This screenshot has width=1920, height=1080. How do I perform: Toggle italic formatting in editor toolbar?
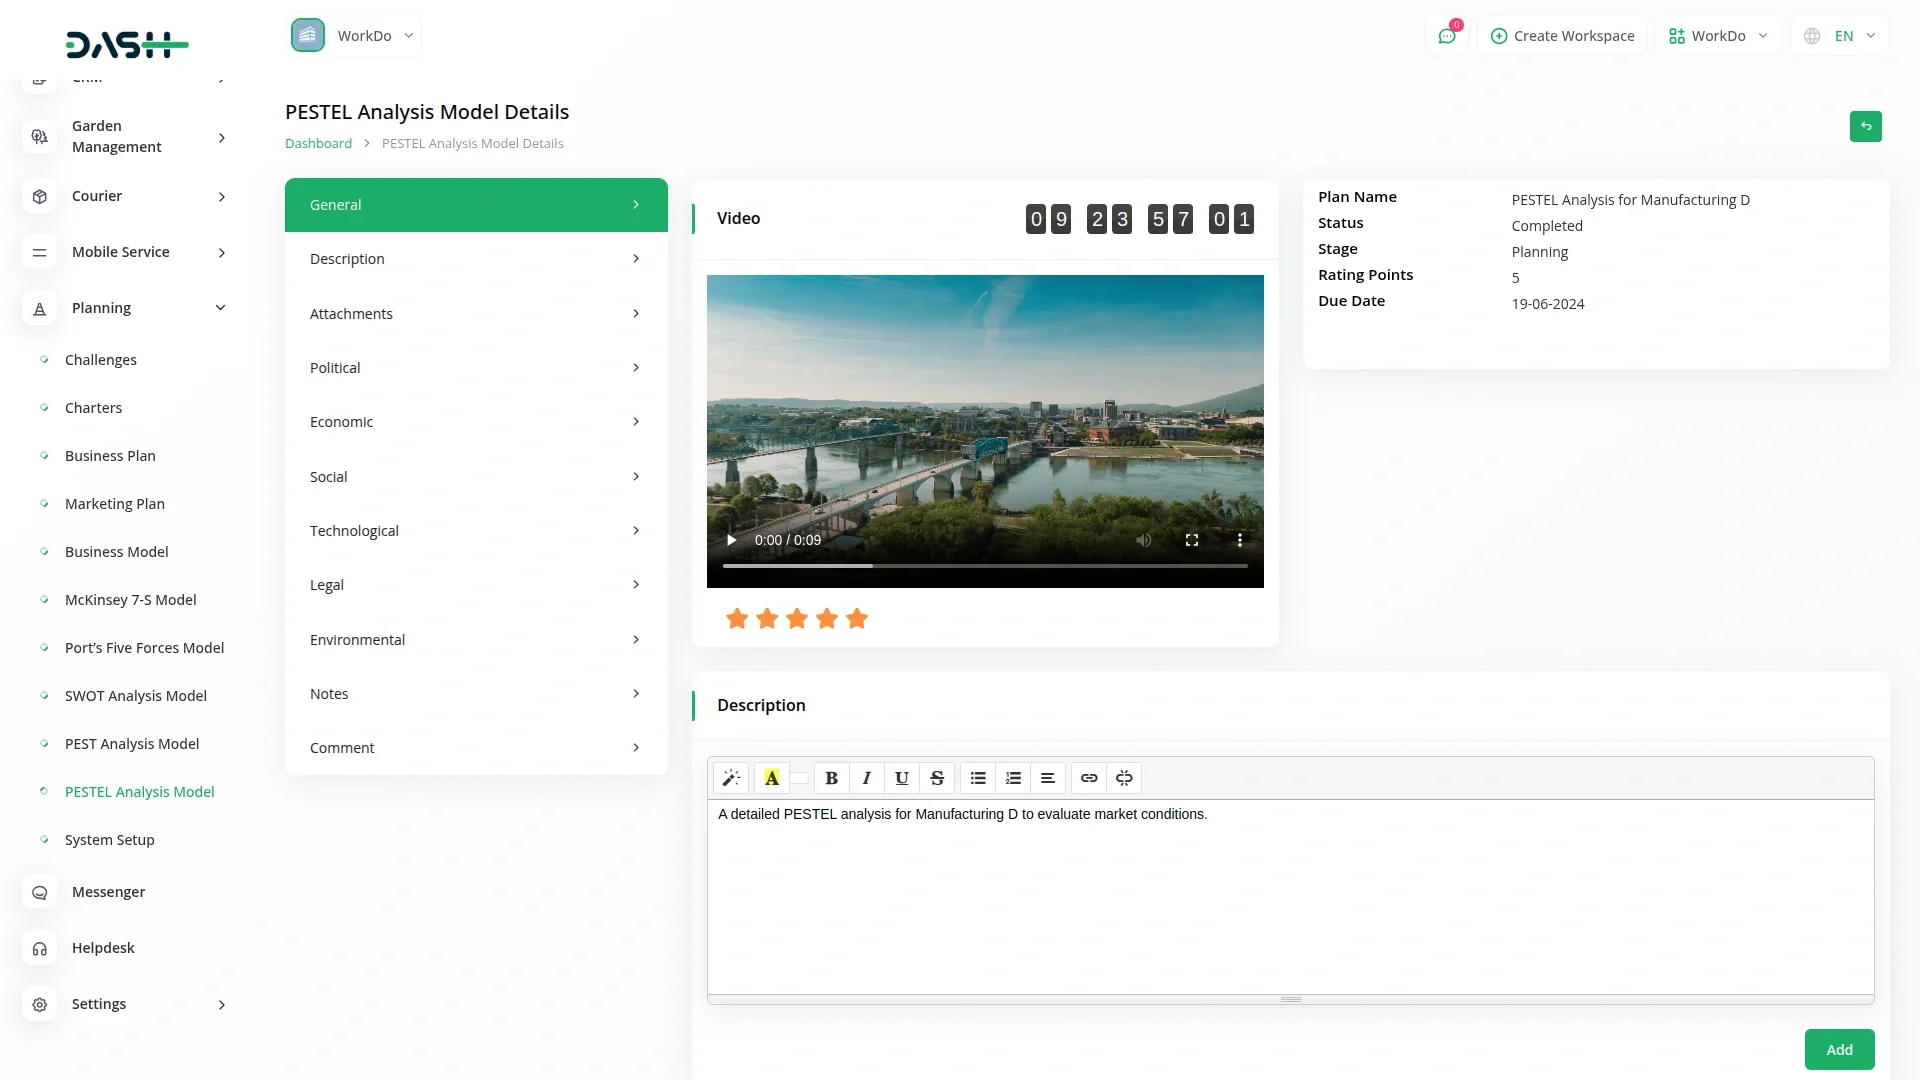click(866, 778)
